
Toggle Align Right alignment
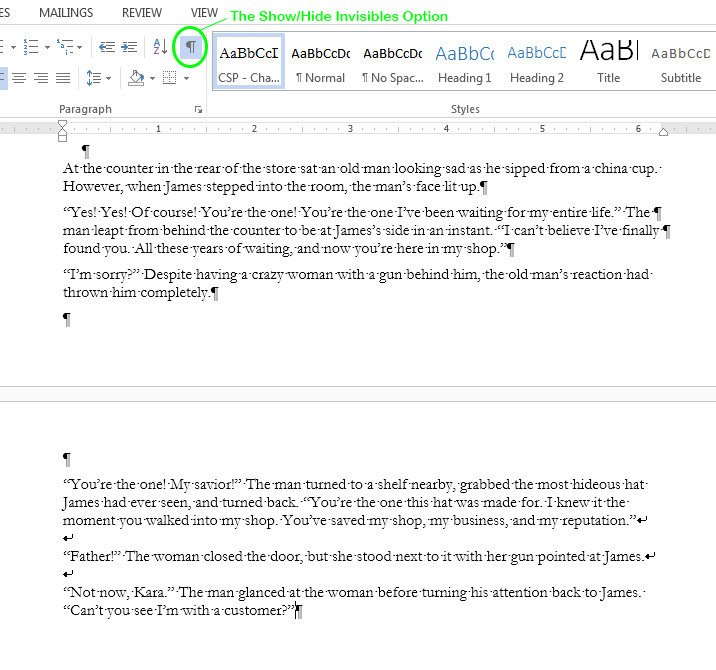tap(41, 78)
